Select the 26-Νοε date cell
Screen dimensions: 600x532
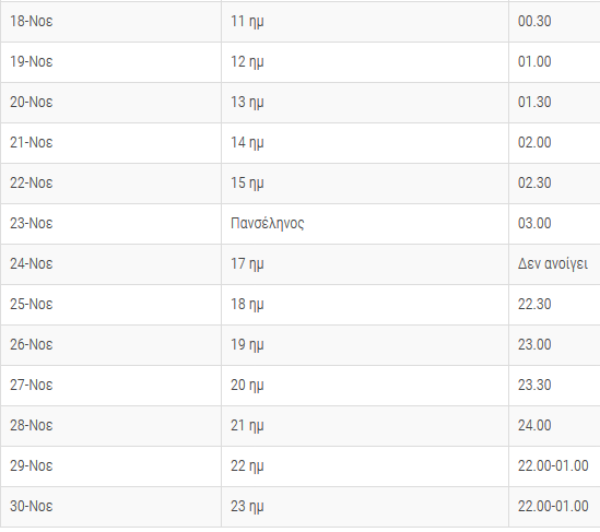[x=111, y=345]
